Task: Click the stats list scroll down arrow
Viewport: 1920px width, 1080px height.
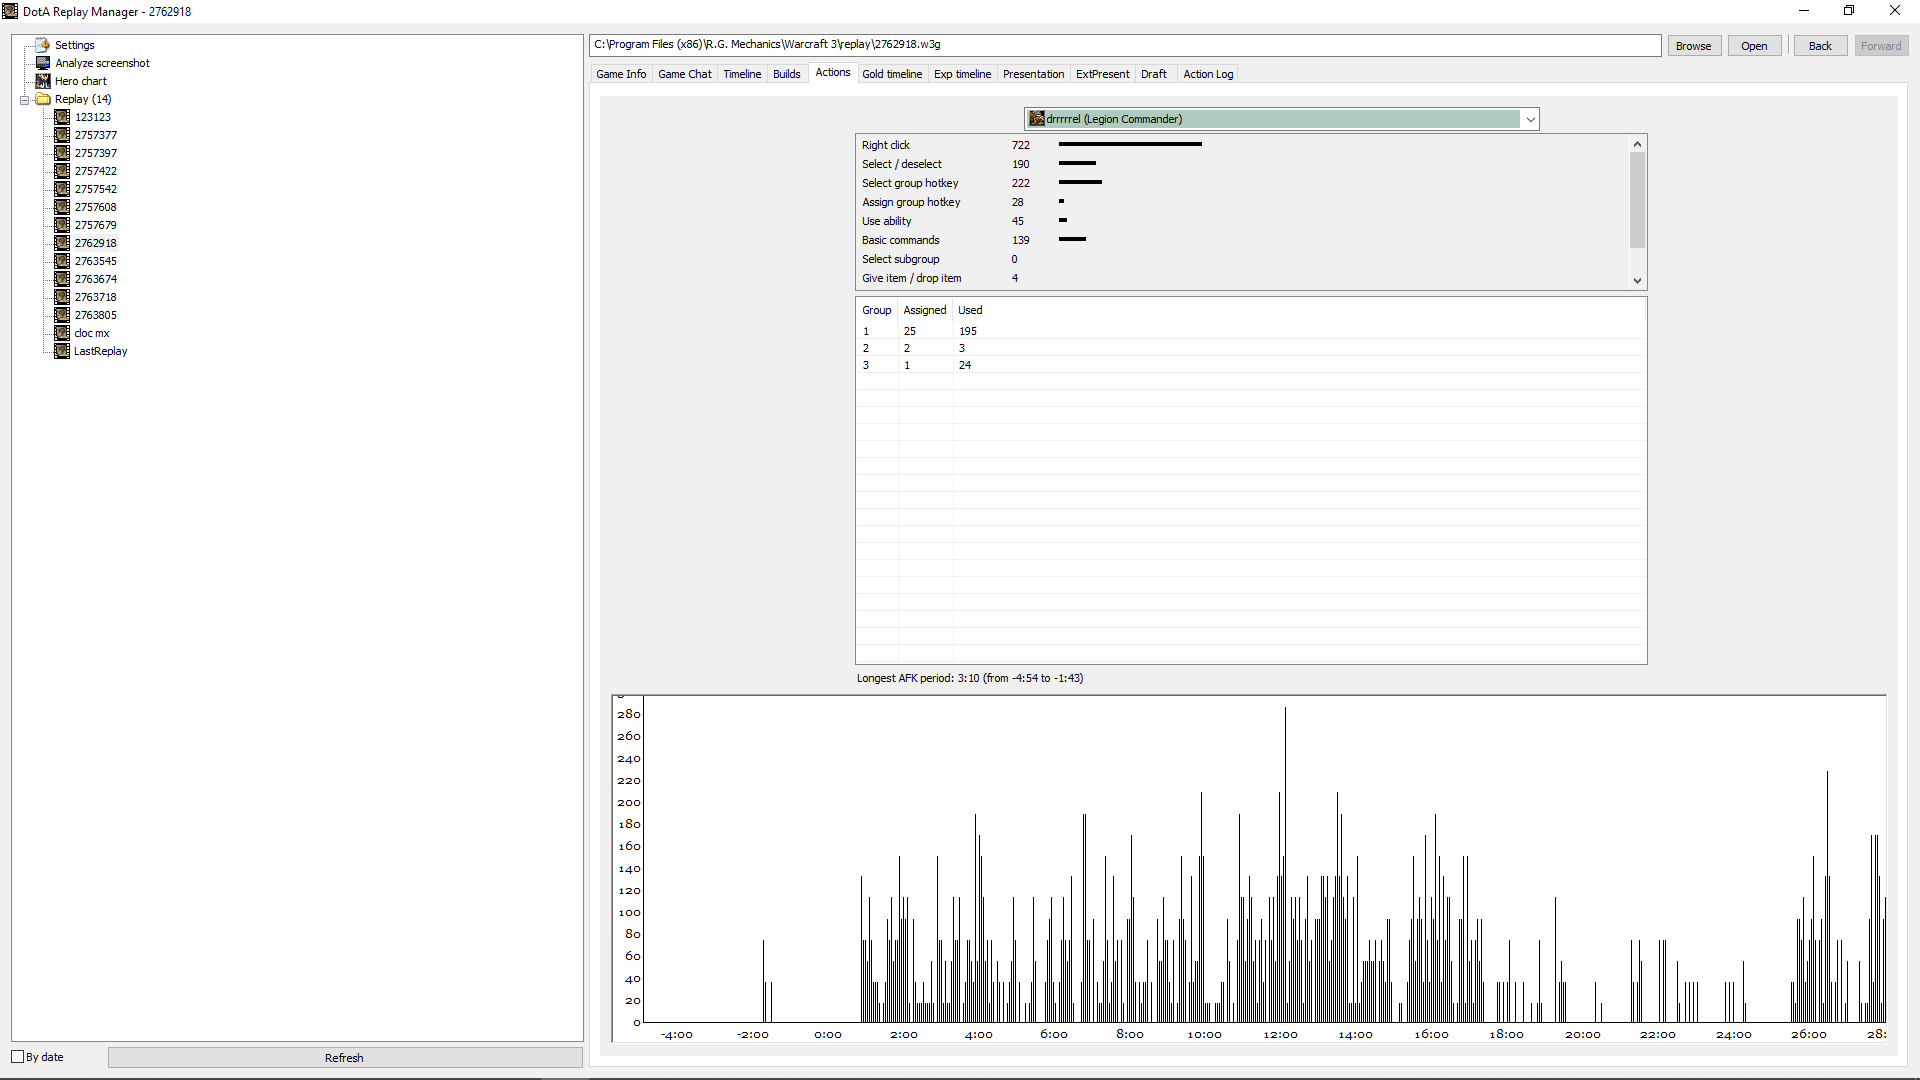Action: point(1637,281)
